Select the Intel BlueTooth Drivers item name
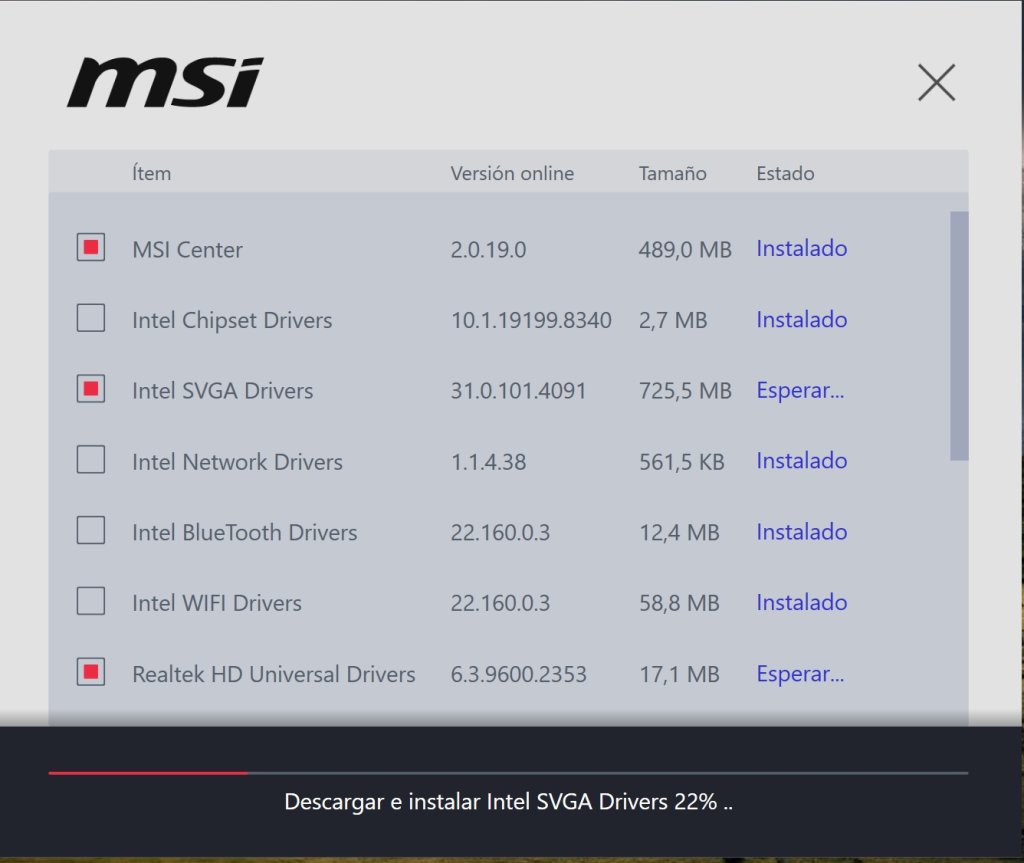1024x863 pixels. coord(244,532)
